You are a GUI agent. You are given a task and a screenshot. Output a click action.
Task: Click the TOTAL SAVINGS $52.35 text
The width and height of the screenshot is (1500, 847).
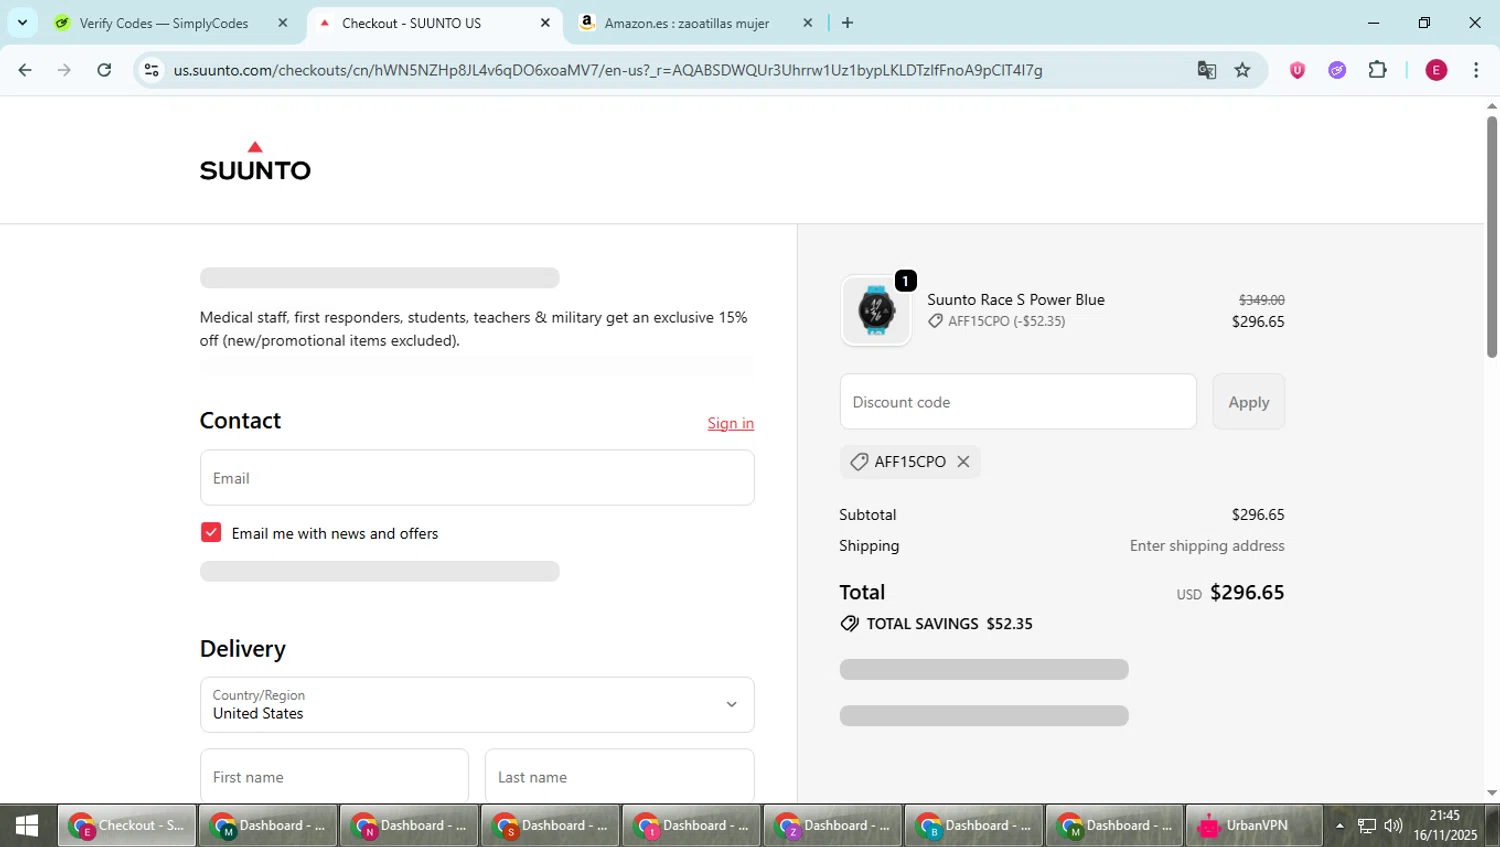click(x=949, y=623)
